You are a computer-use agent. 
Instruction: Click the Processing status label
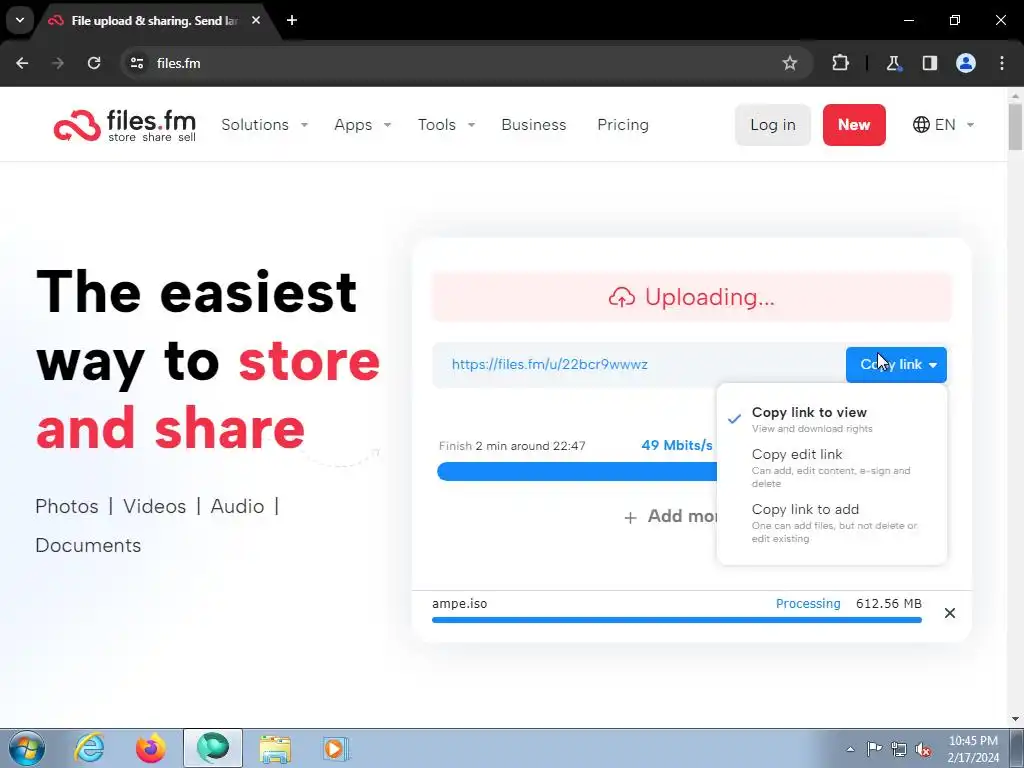pos(808,603)
